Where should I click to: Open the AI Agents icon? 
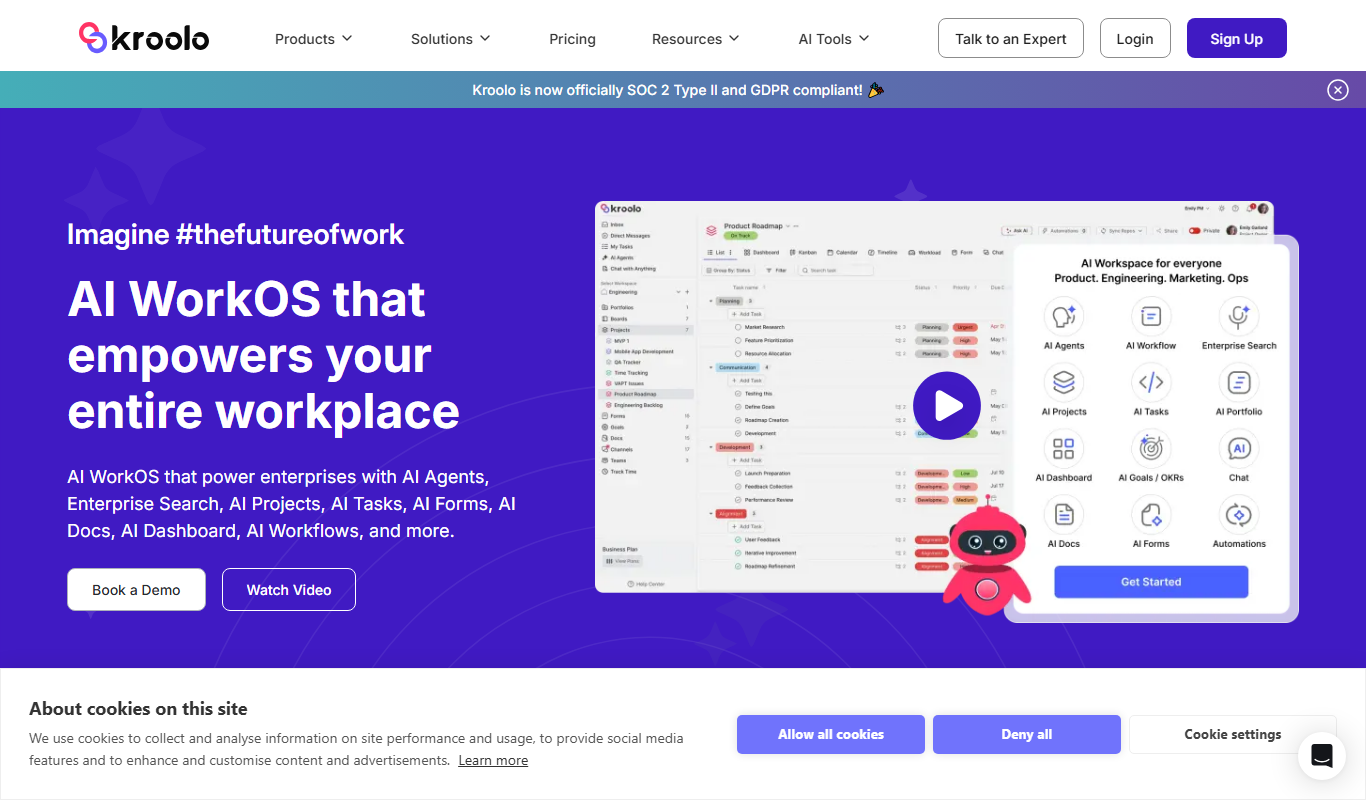tap(1064, 316)
